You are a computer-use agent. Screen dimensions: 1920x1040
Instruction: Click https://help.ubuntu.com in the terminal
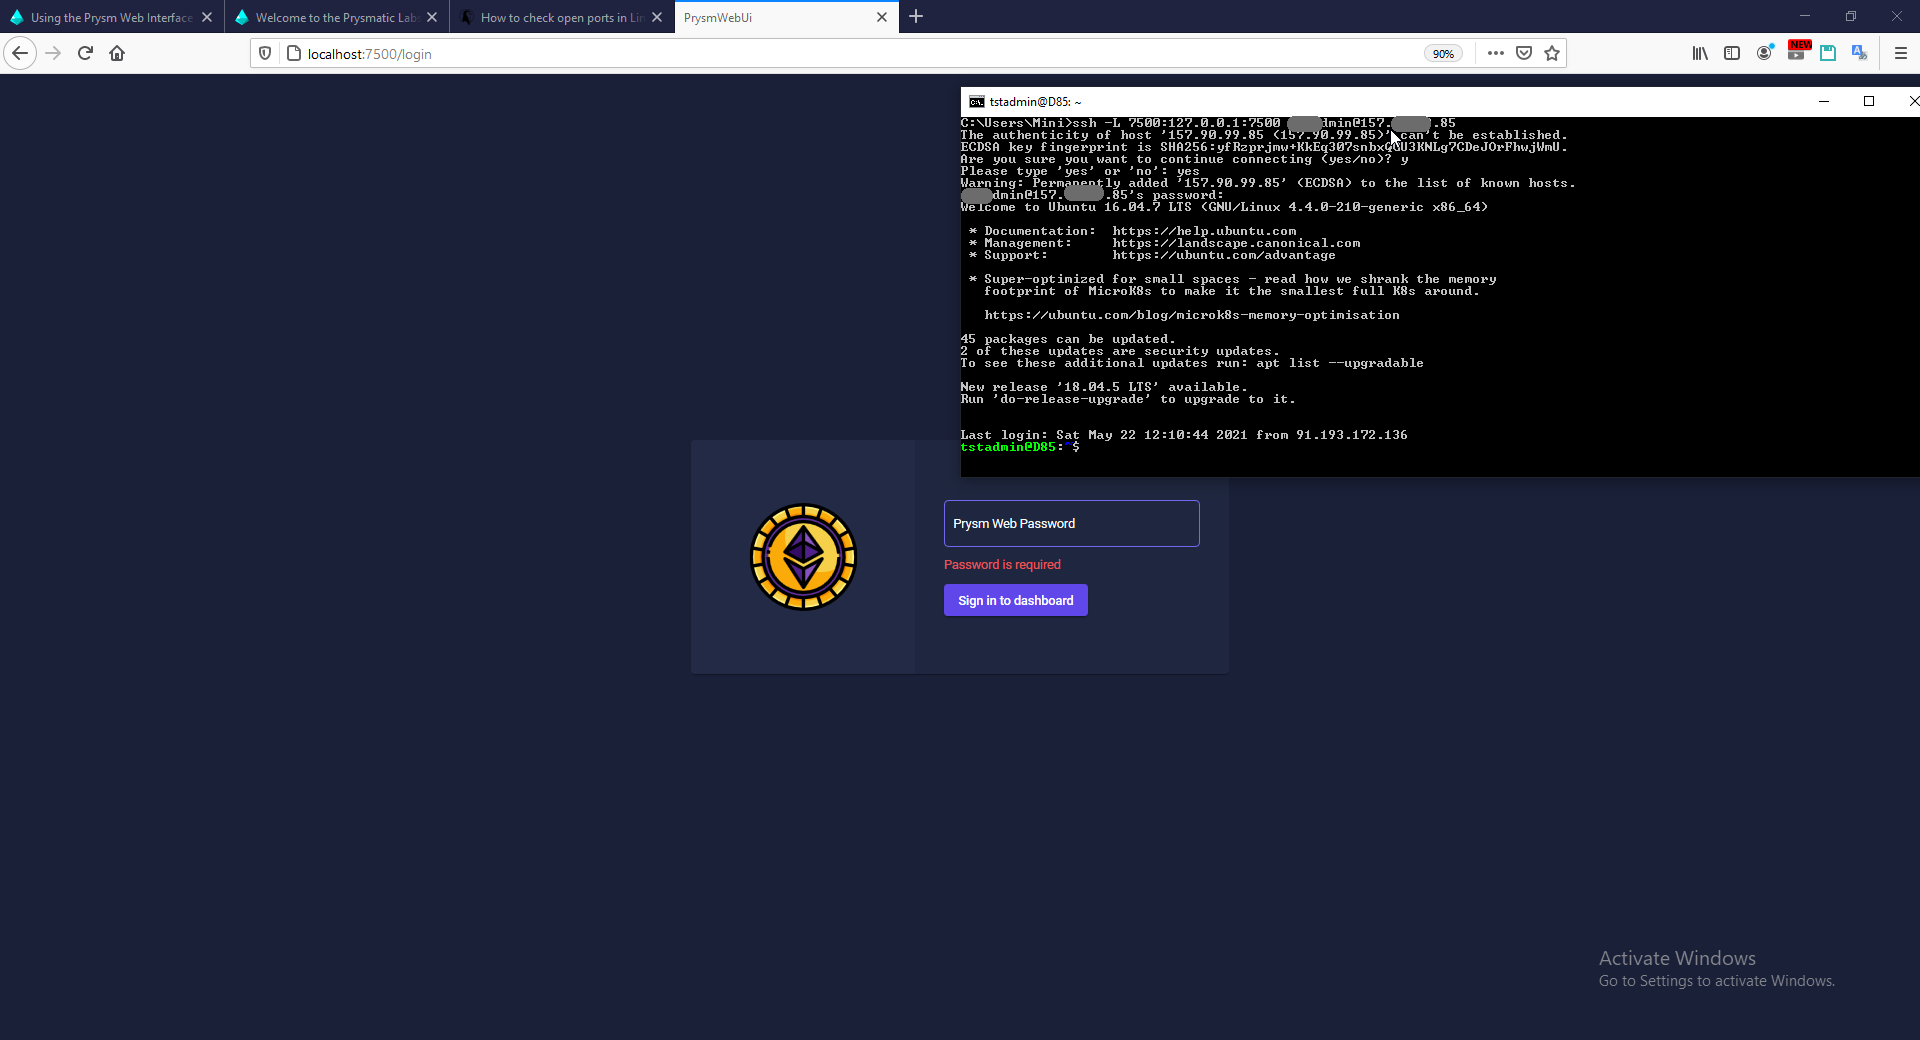pyautogui.click(x=1204, y=231)
